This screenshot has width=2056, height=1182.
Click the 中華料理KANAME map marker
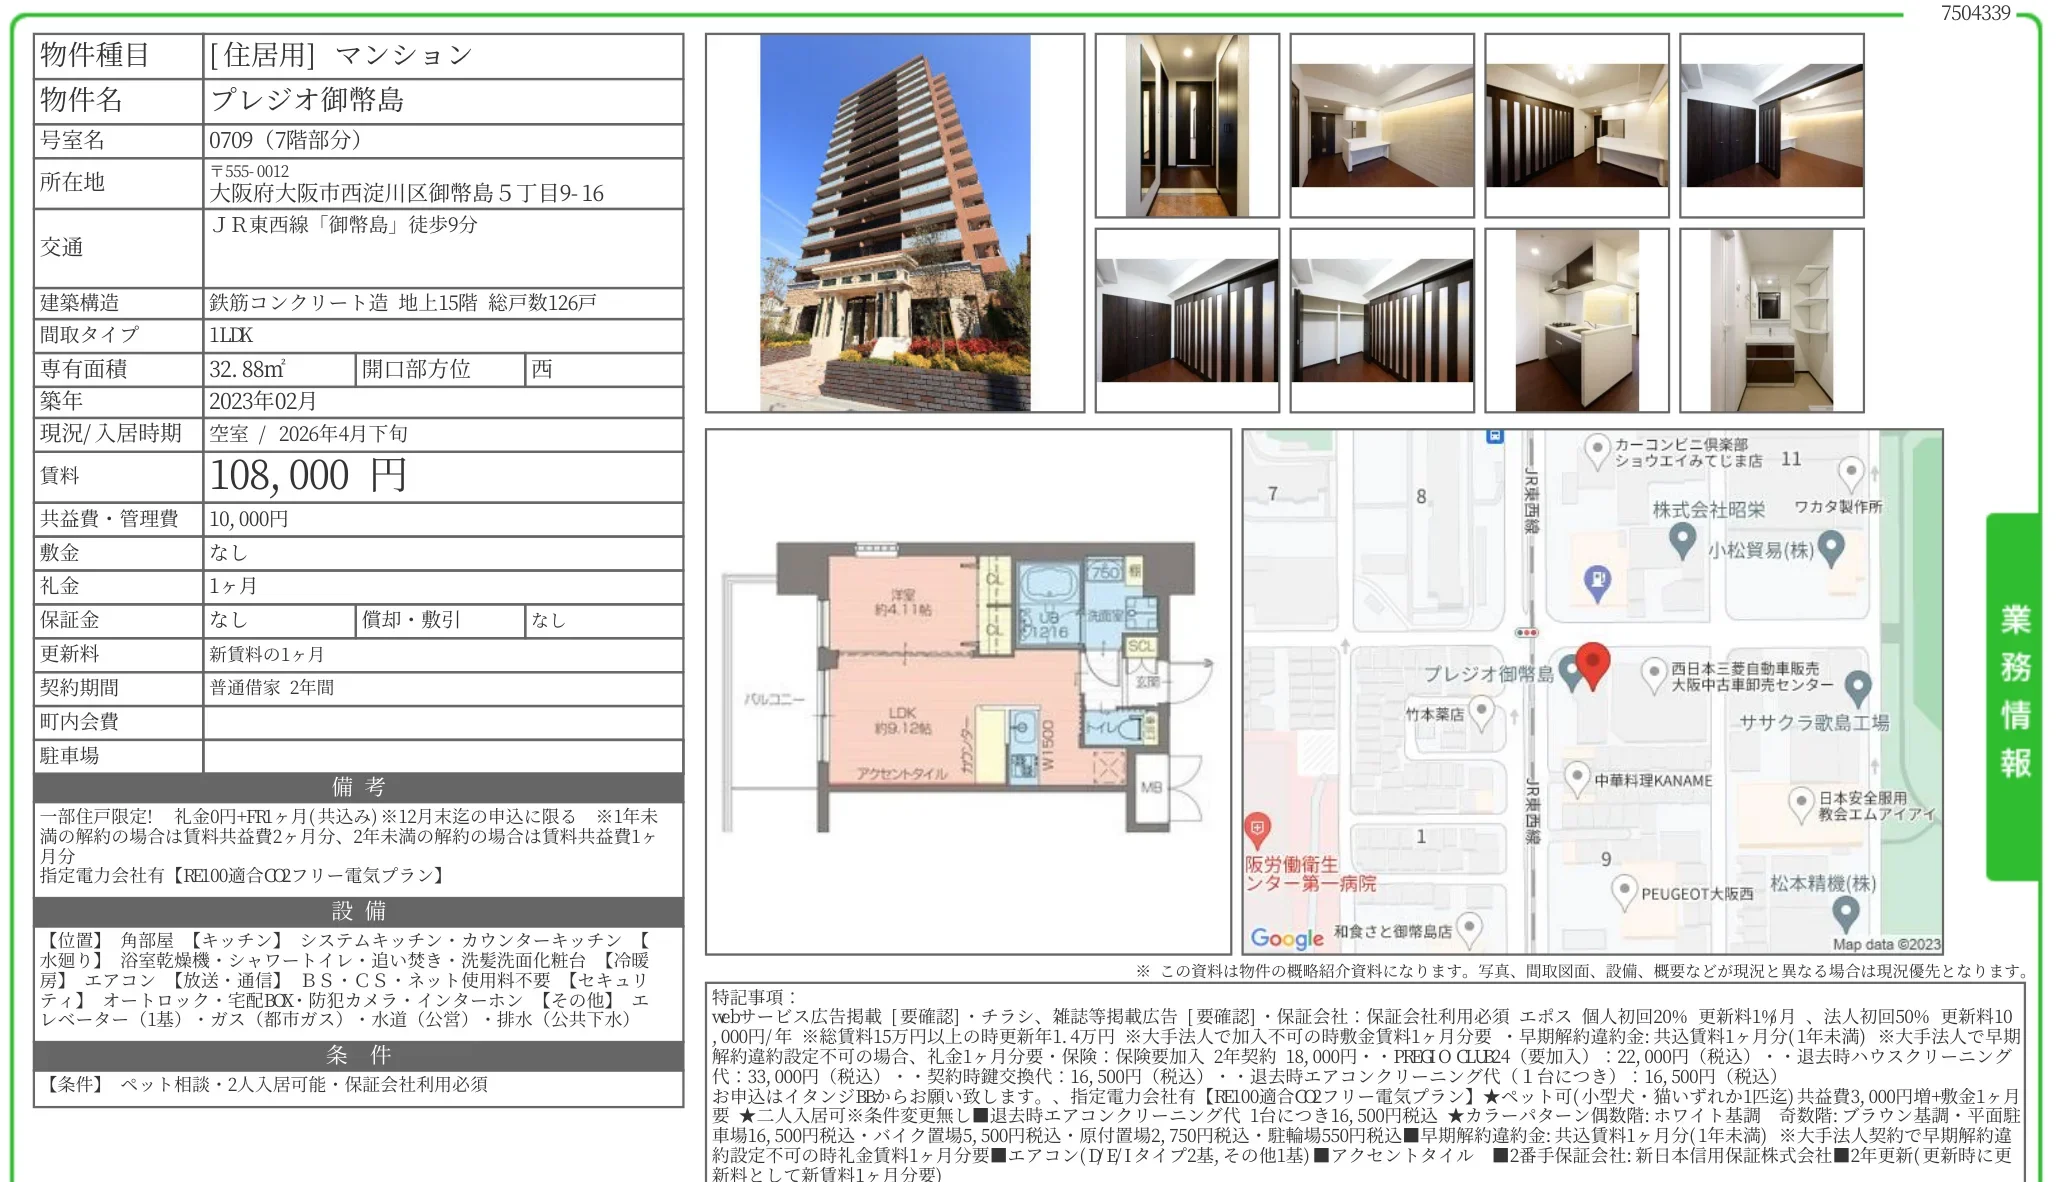pos(1577,777)
